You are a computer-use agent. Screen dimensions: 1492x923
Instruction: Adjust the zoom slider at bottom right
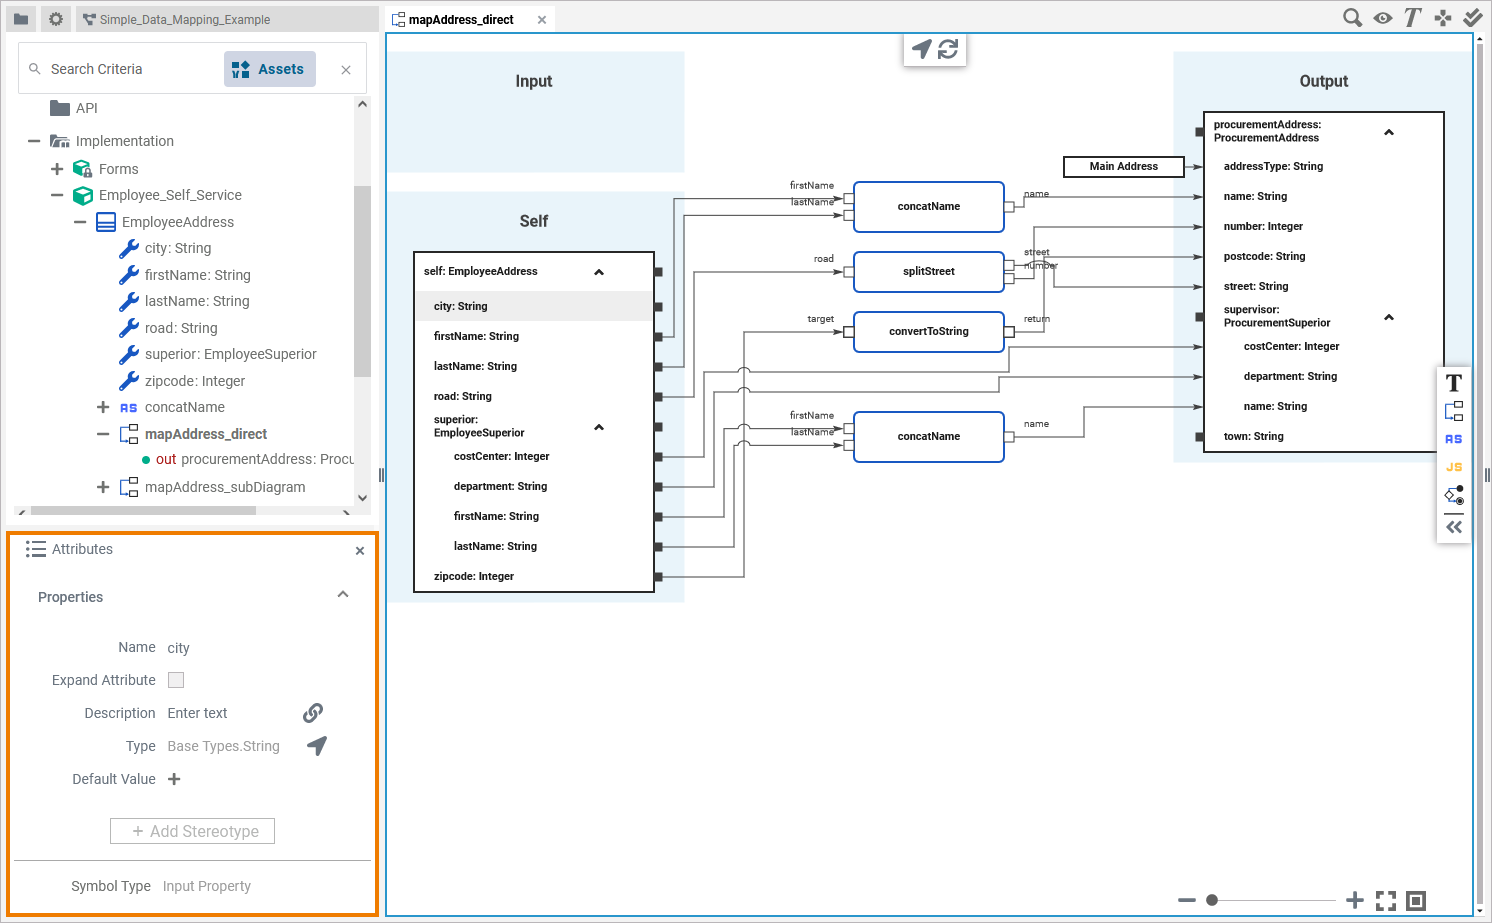[x=1211, y=900]
